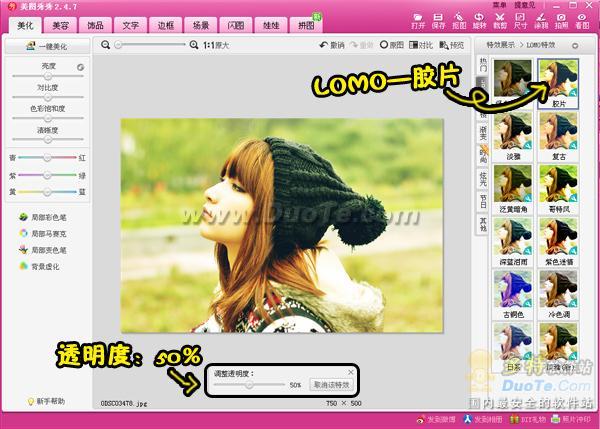Switch to the 美容 tab
Screen dimensions: 600x429
pyautogui.click(x=60, y=25)
